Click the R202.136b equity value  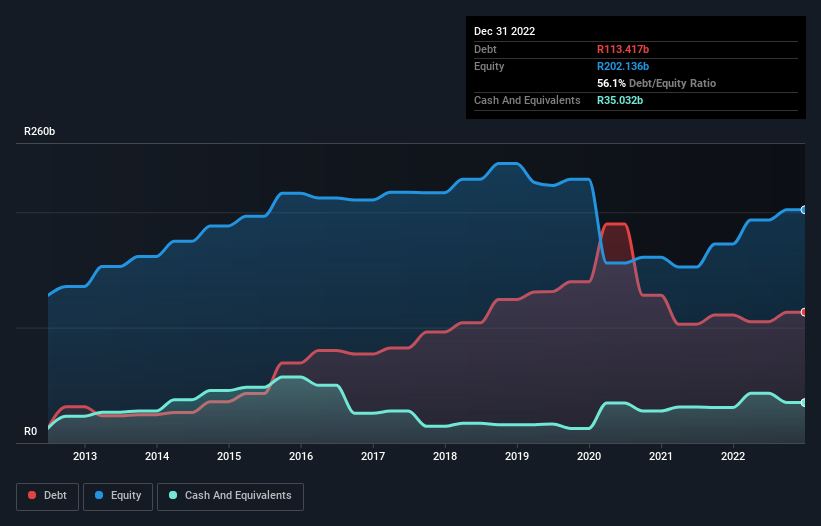click(623, 66)
